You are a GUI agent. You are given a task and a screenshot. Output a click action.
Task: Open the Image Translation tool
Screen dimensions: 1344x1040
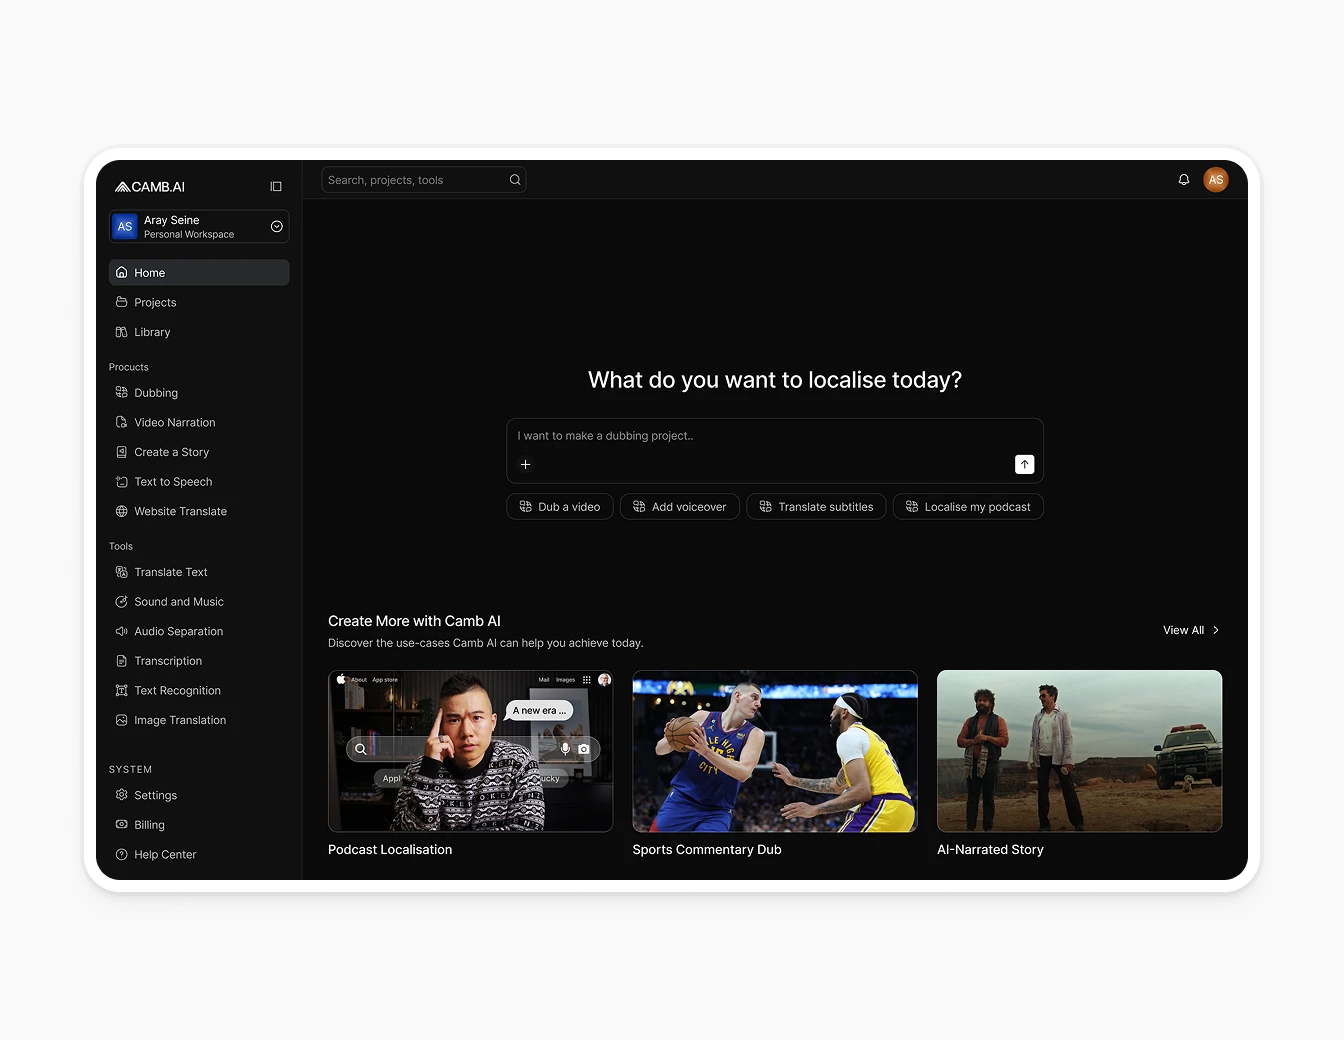tap(179, 720)
